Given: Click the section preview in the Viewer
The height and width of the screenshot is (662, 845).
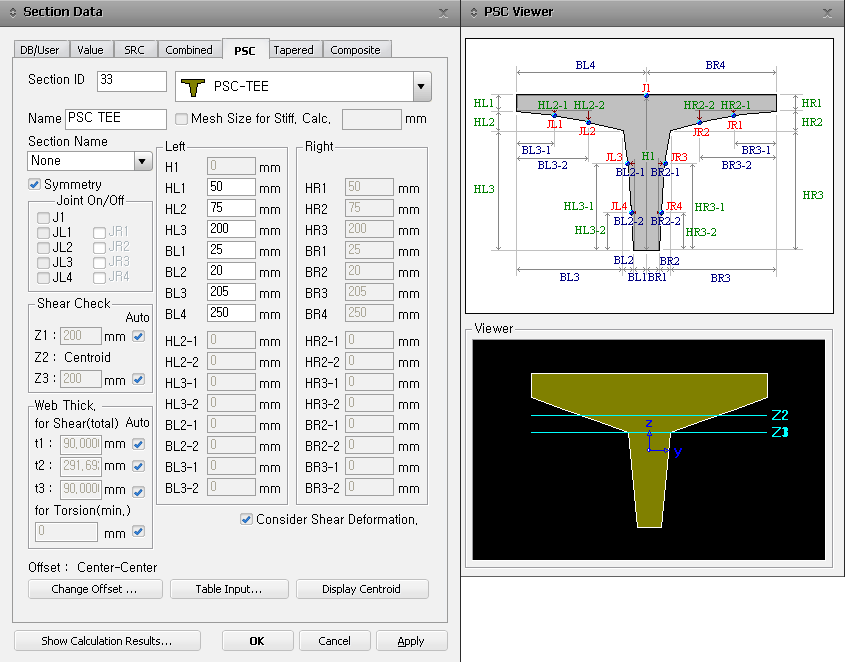Looking at the screenshot, I should pyautogui.click(x=649, y=450).
